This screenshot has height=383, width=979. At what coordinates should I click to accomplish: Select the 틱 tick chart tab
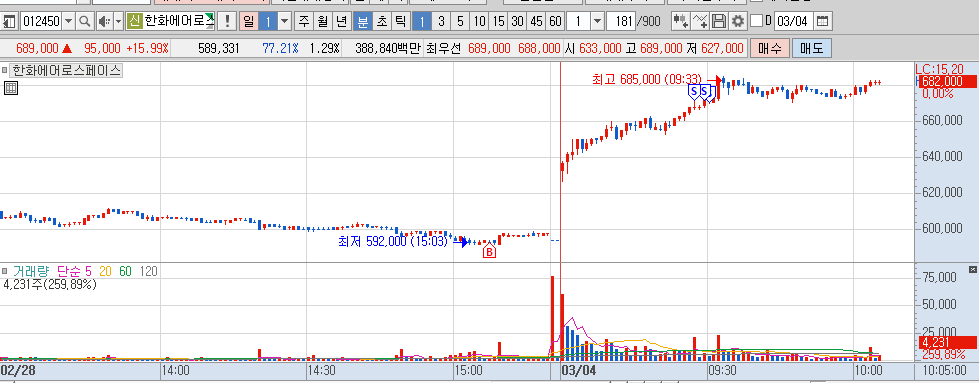(x=400, y=22)
